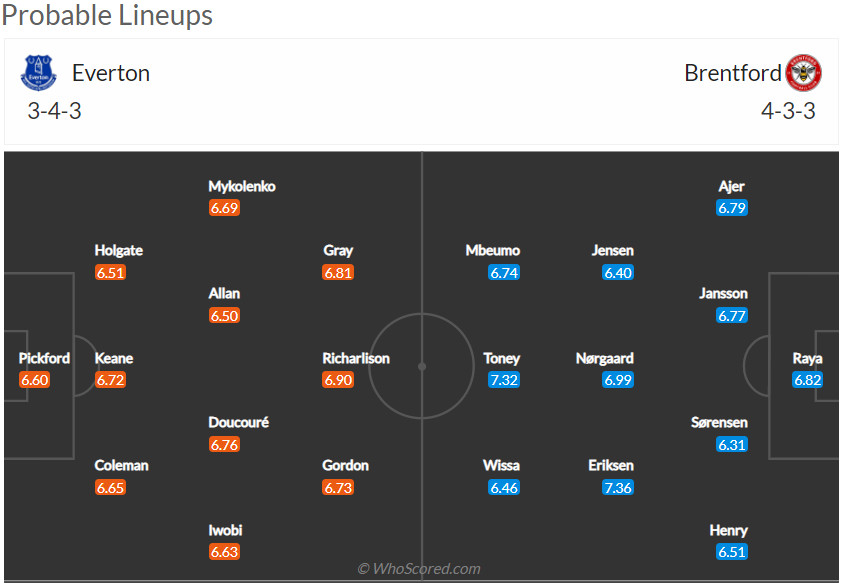Open the Brentford team name link
Image resolution: width=841 pixels, height=583 pixels.
tap(733, 73)
